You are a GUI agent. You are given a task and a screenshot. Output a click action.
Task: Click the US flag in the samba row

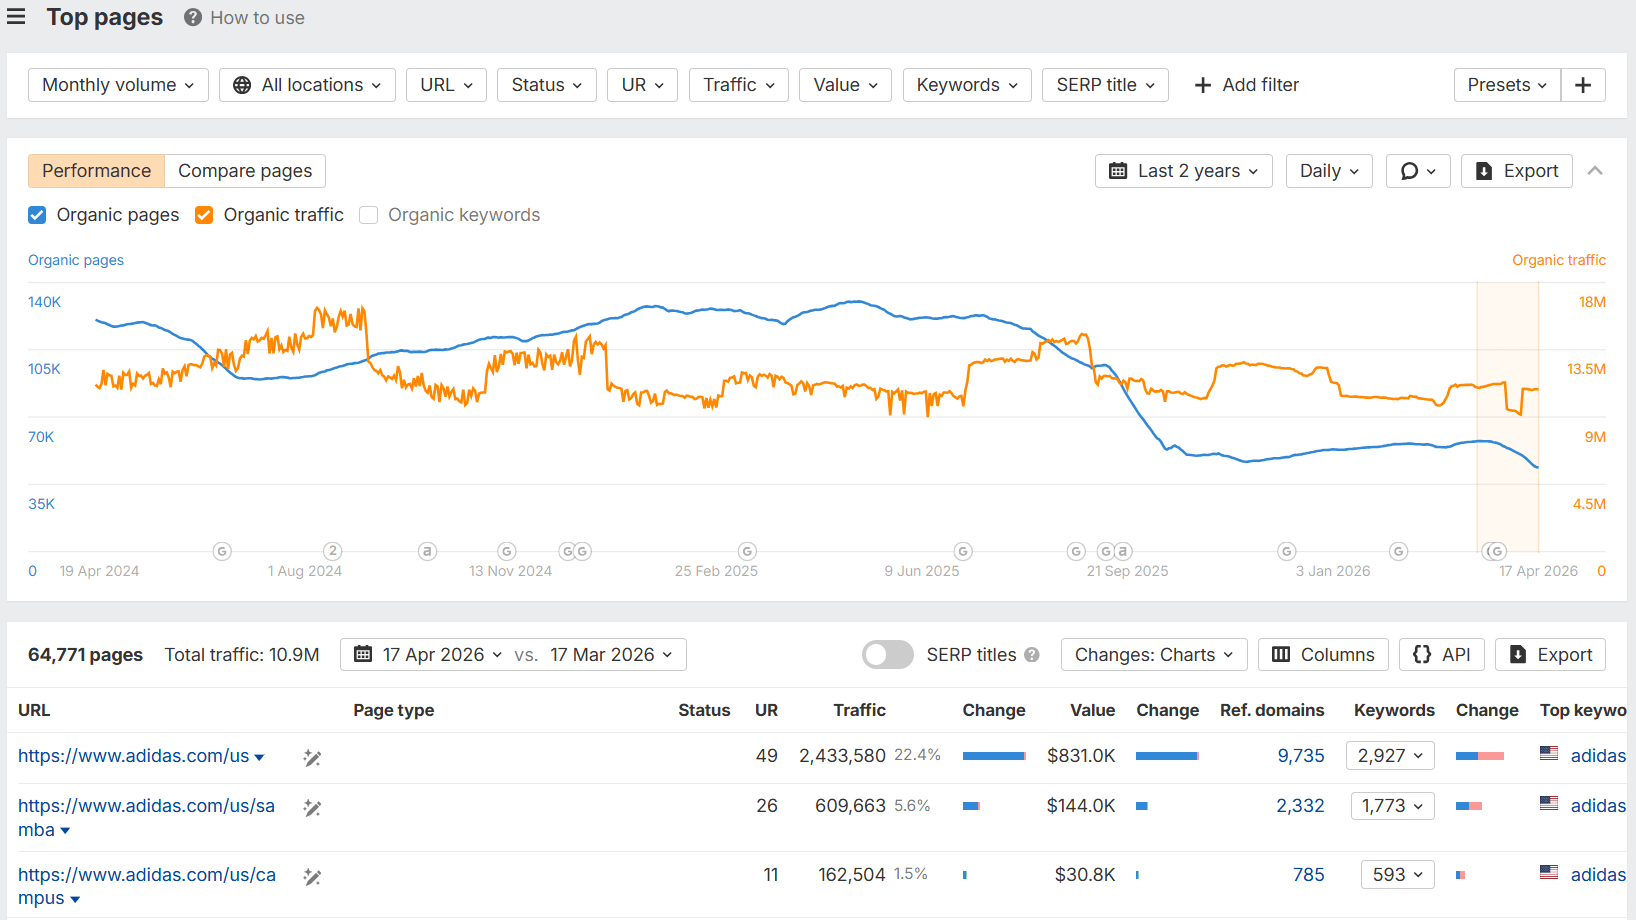[1549, 804]
